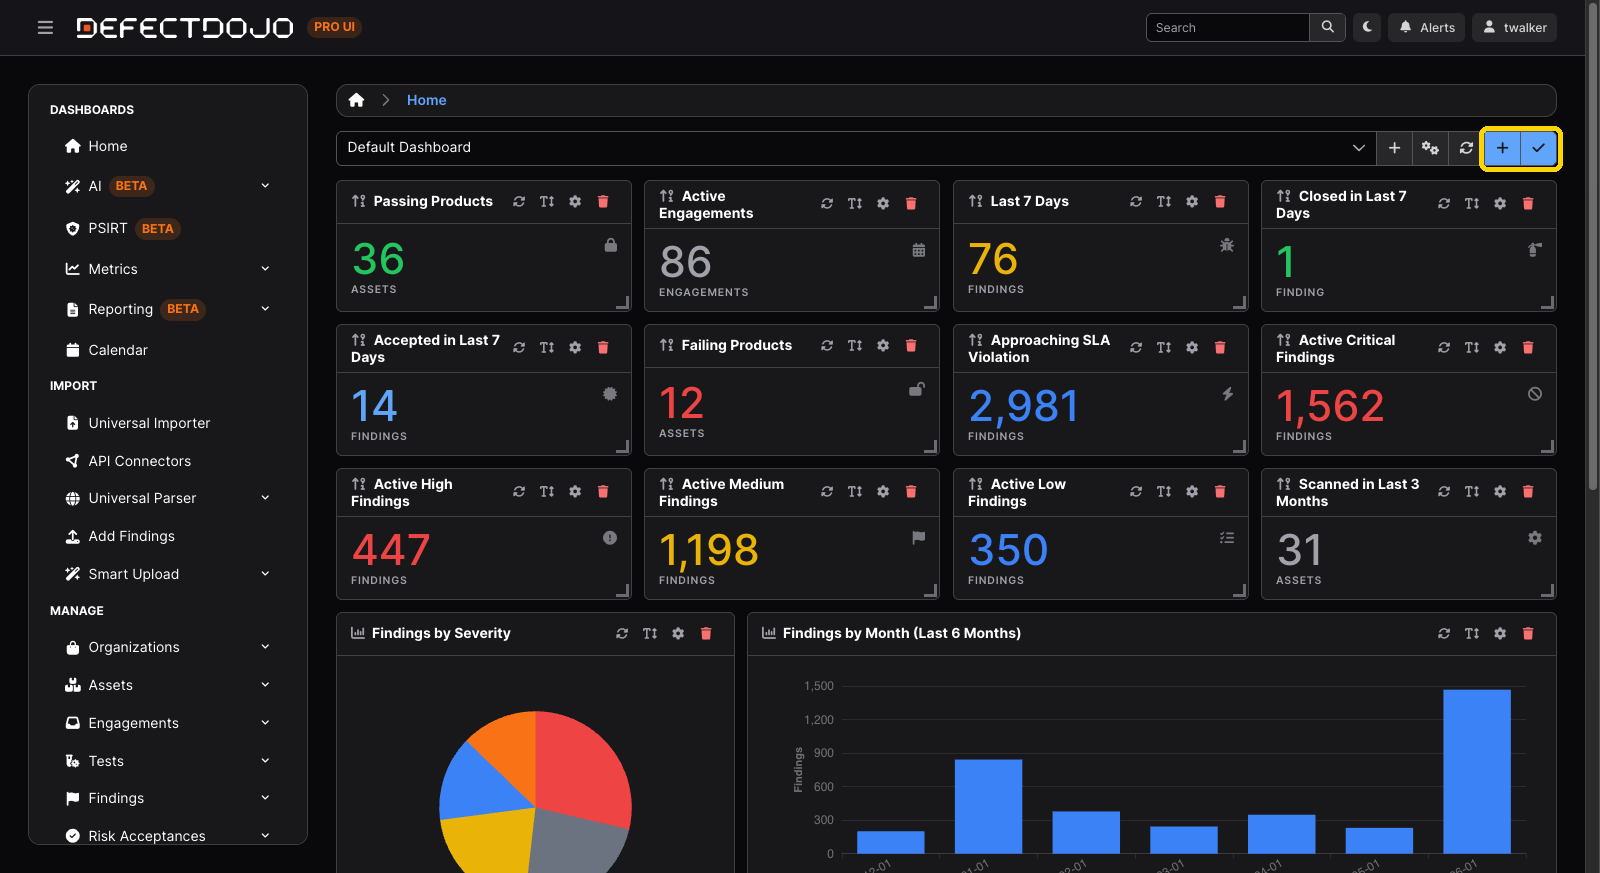Delete Scanned in Last 3 Months tile

point(1528,492)
